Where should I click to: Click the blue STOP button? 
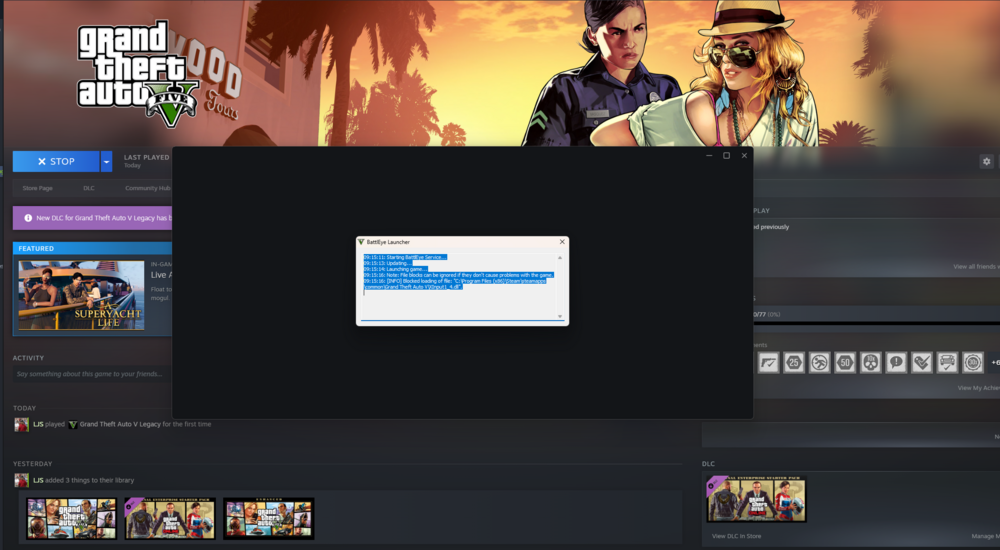[x=56, y=161]
